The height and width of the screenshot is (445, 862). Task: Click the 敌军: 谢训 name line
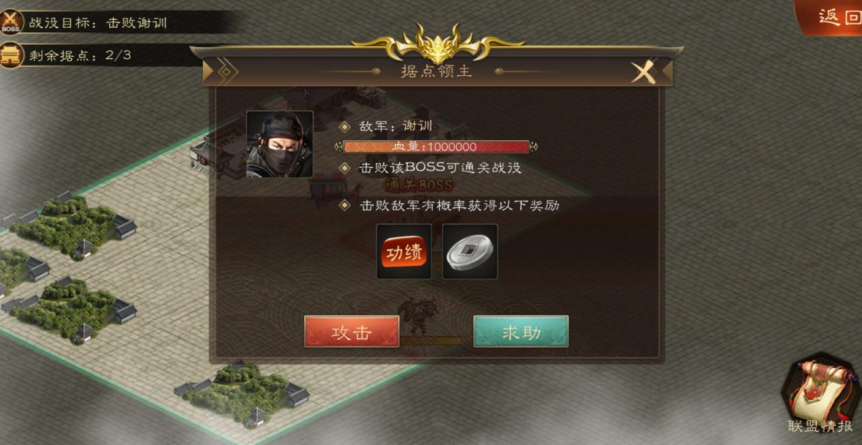tap(395, 126)
